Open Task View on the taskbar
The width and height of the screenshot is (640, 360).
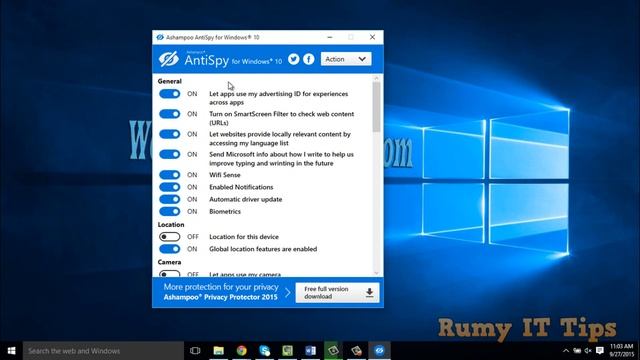click(x=195, y=351)
